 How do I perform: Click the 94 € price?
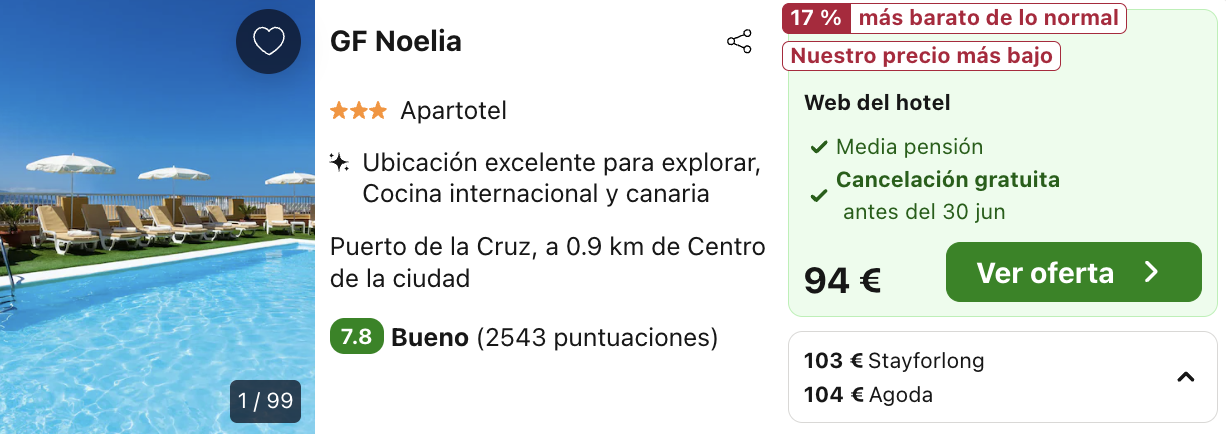pyautogui.click(x=842, y=281)
